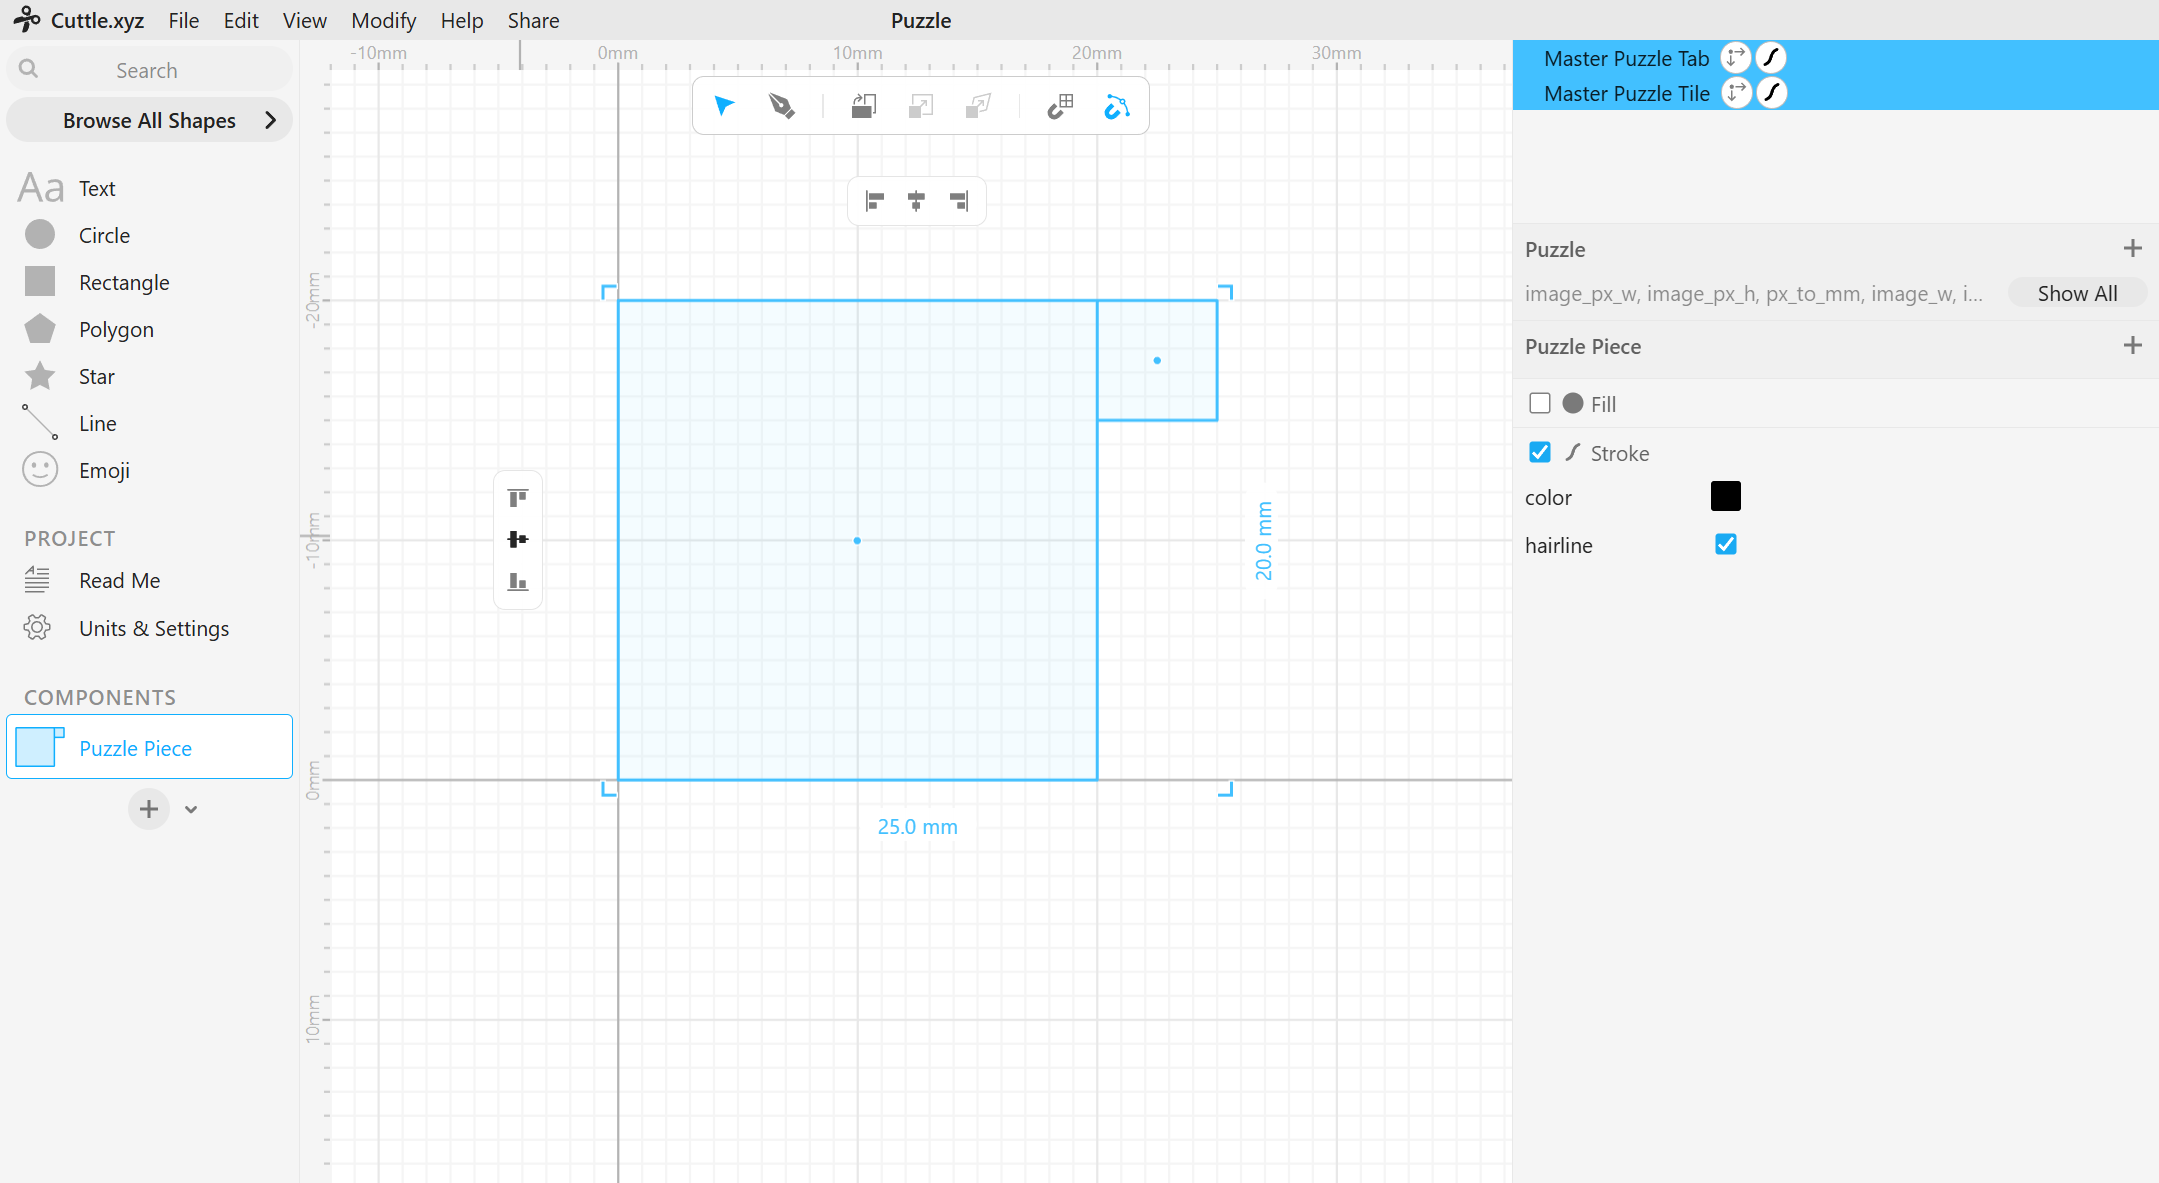The image size is (2159, 1183).
Task: Open Units & Settings
Action: click(x=154, y=628)
